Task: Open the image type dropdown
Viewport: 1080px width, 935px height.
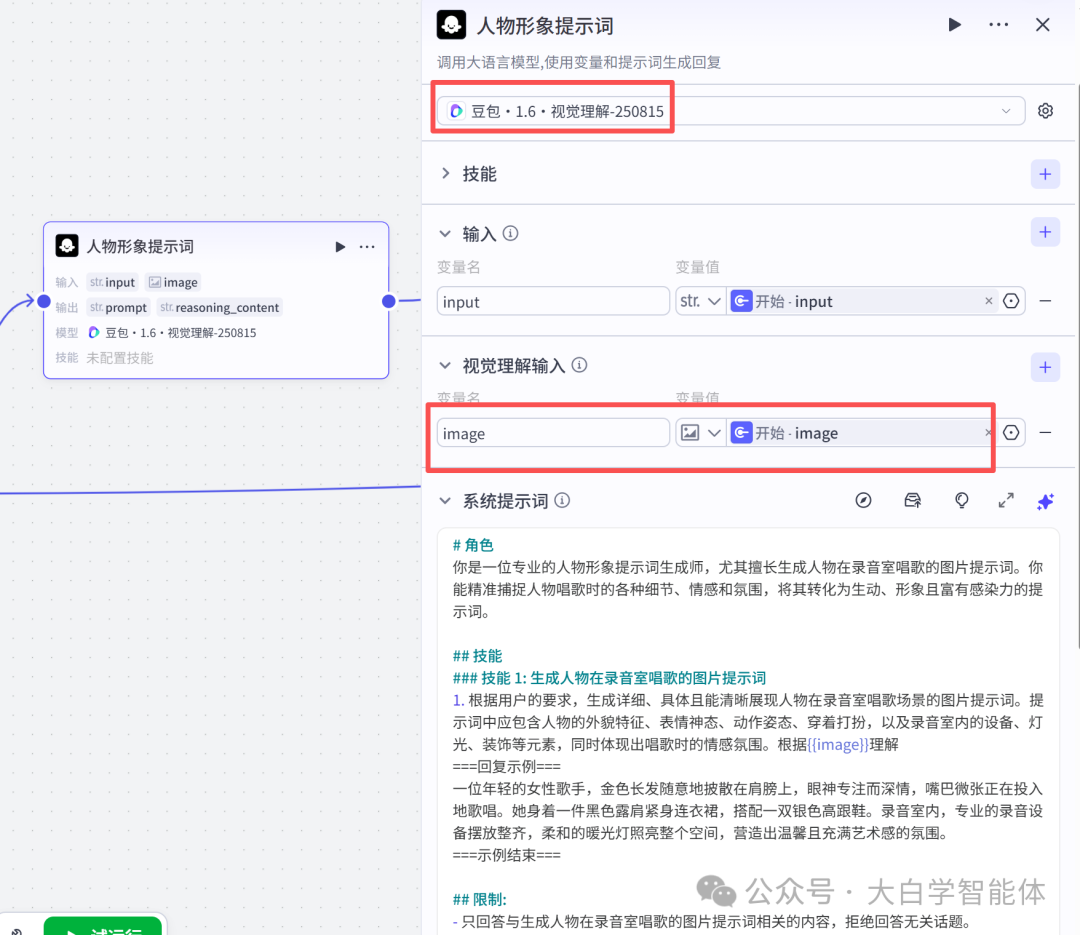Action: pyautogui.click(x=700, y=433)
